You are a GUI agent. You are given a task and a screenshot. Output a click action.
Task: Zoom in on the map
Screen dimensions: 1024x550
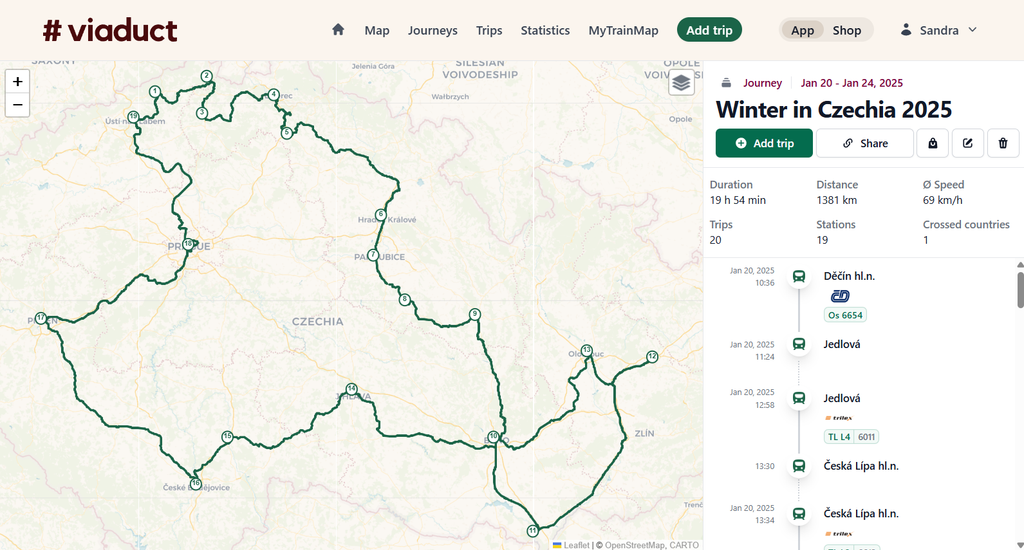coord(18,82)
